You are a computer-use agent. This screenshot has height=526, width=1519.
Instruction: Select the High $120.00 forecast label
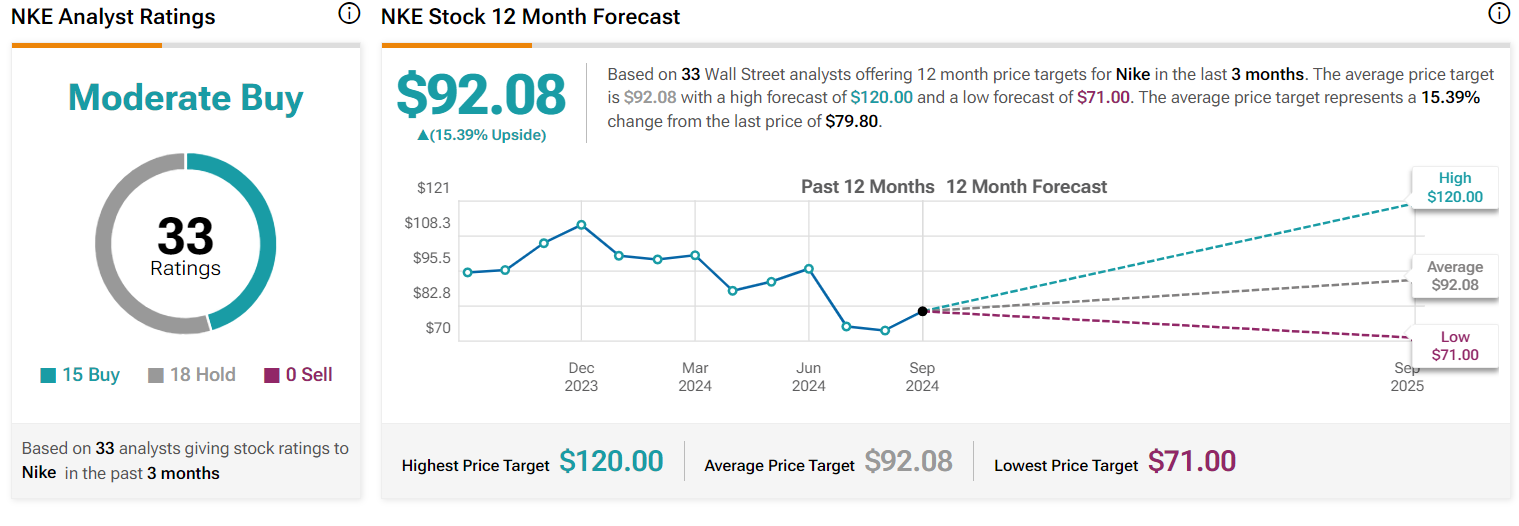[1454, 188]
